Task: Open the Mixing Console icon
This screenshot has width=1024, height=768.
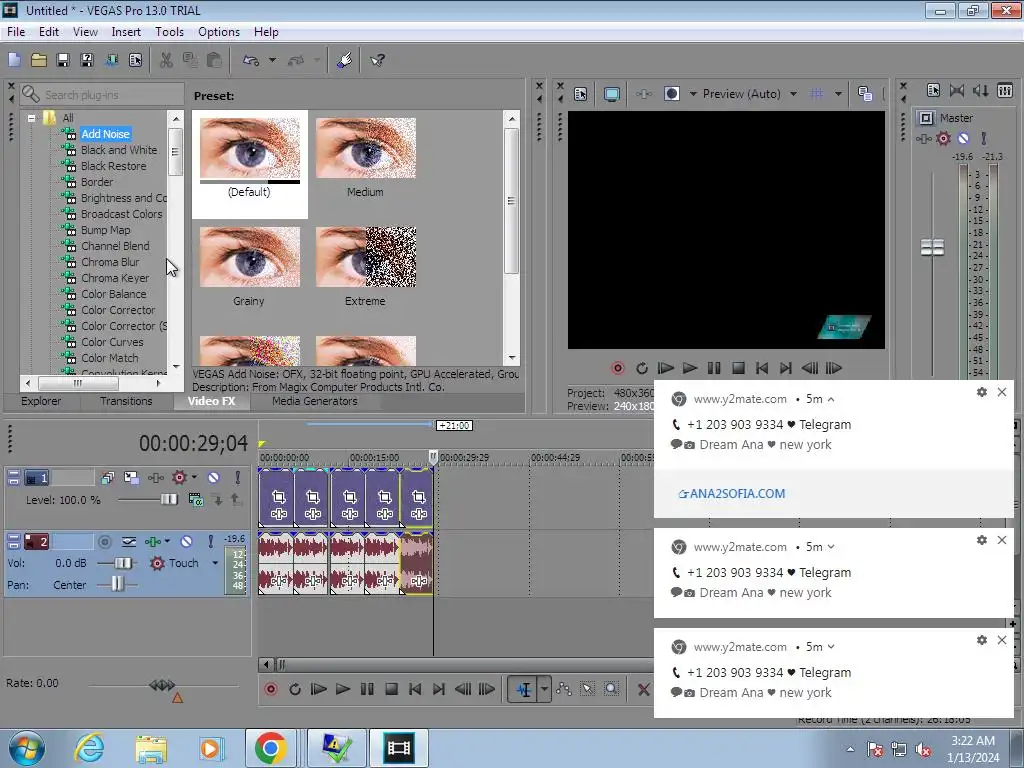Action: (1005, 91)
